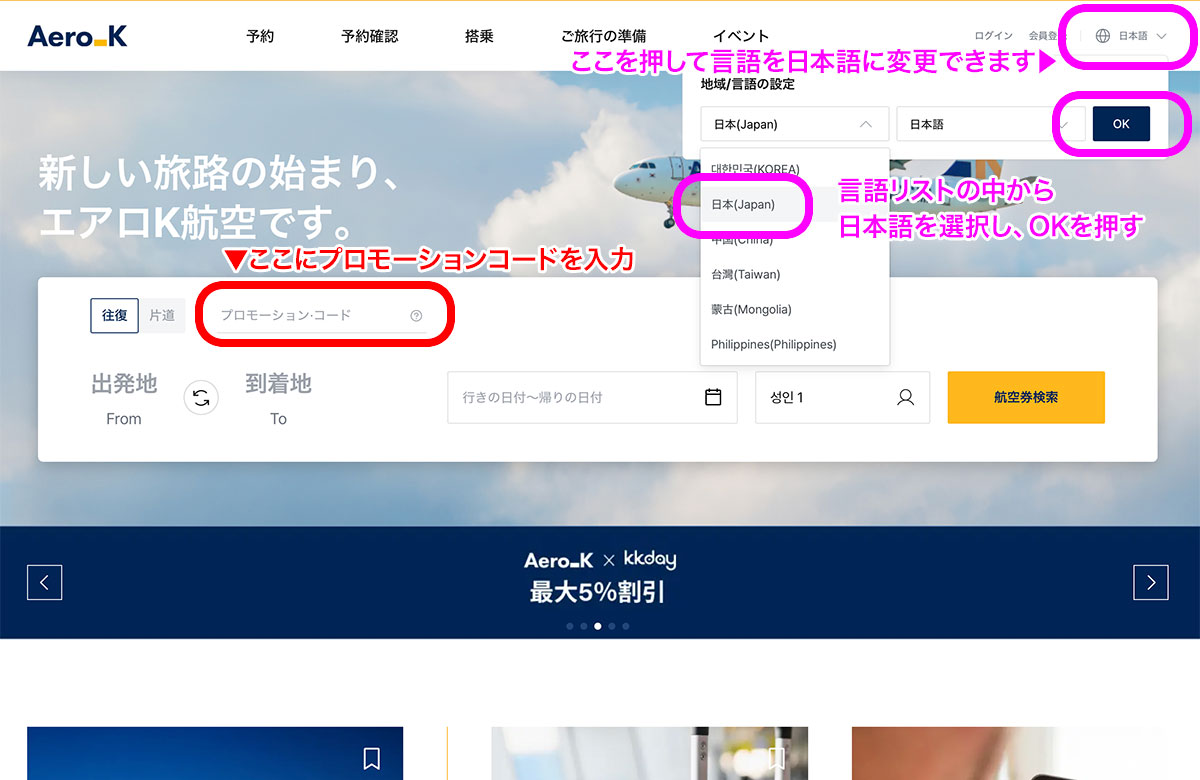This screenshot has width=1200, height=780.
Task: Click promotion code help question icon
Action: coord(416,316)
